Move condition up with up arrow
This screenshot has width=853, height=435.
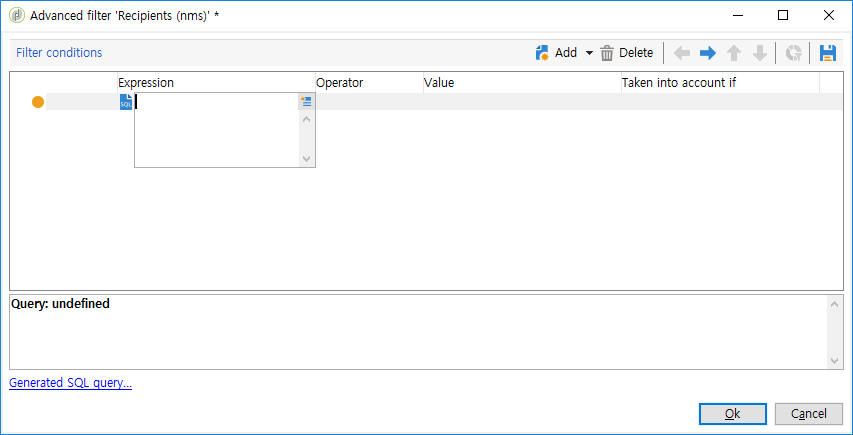coord(734,53)
